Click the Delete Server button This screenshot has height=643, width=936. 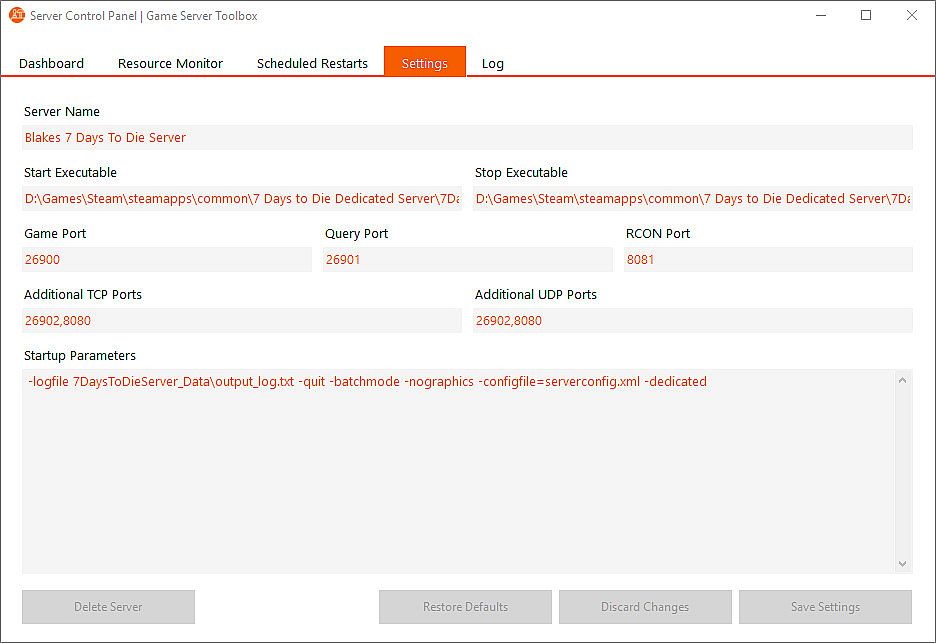(x=108, y=607)
